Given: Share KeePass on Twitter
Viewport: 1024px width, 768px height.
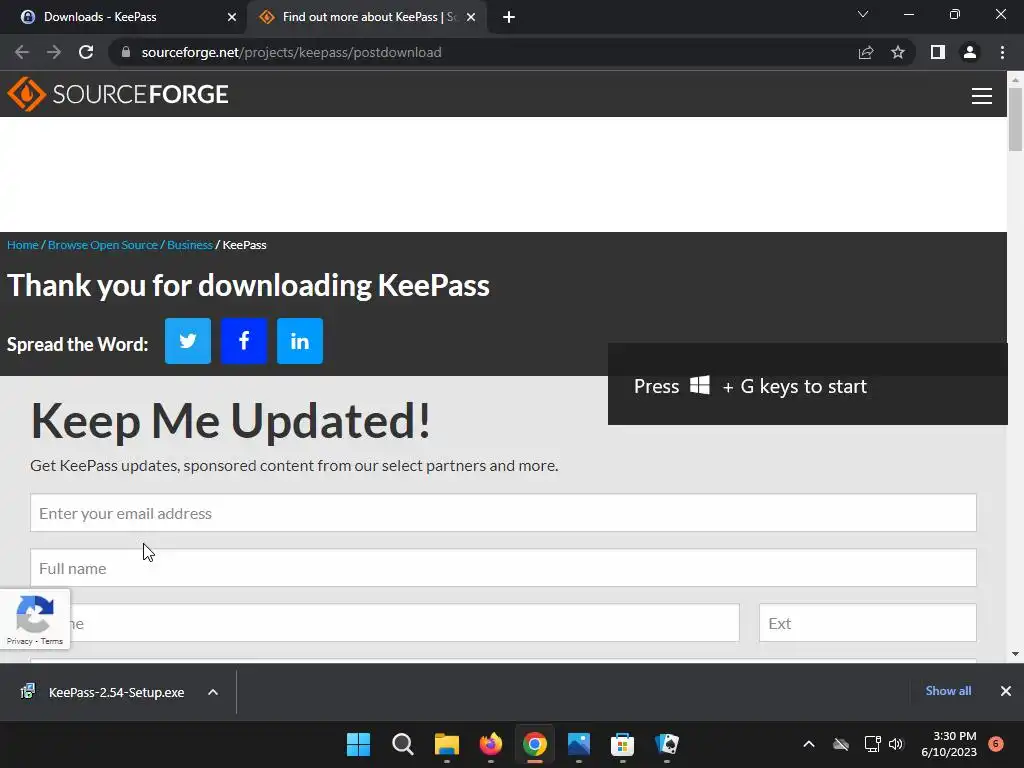Looking at the screenshot, I should [188, 341].
